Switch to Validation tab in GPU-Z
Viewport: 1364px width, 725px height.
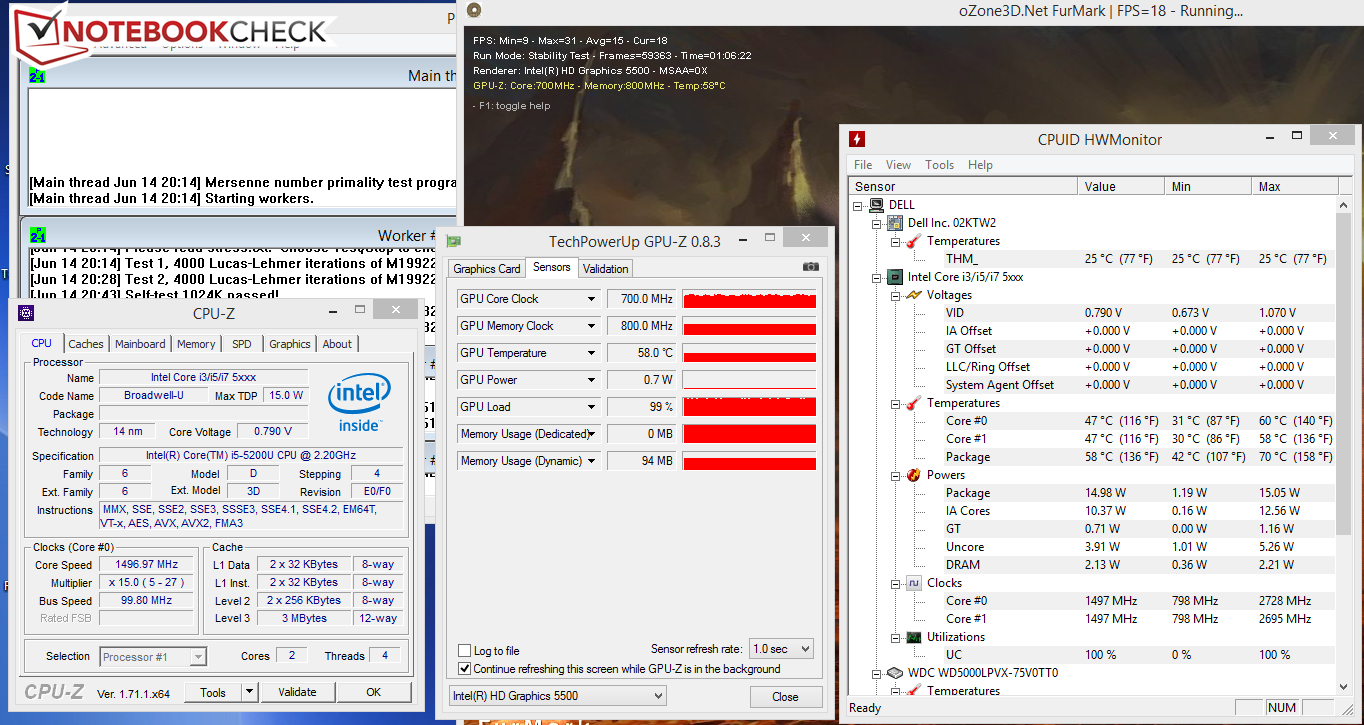pos(606,269)
